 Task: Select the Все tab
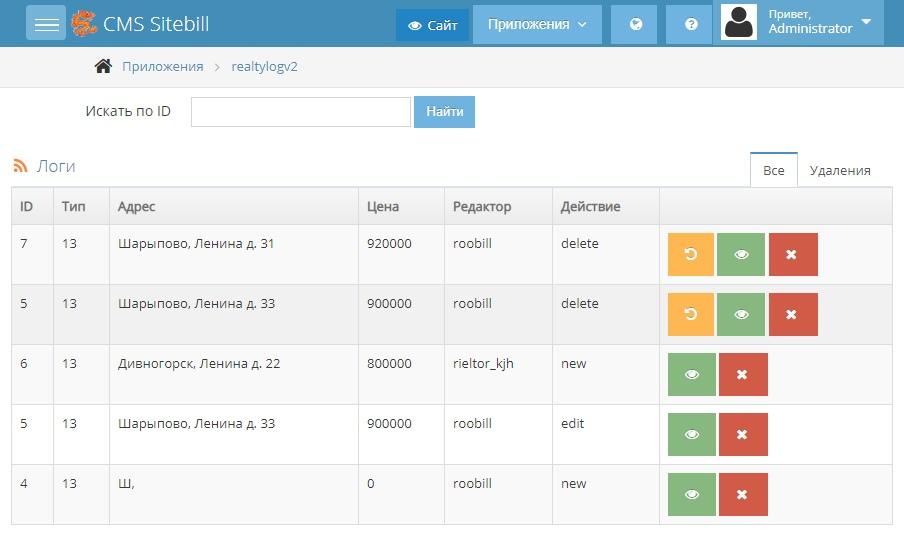(x=773, y=170)
